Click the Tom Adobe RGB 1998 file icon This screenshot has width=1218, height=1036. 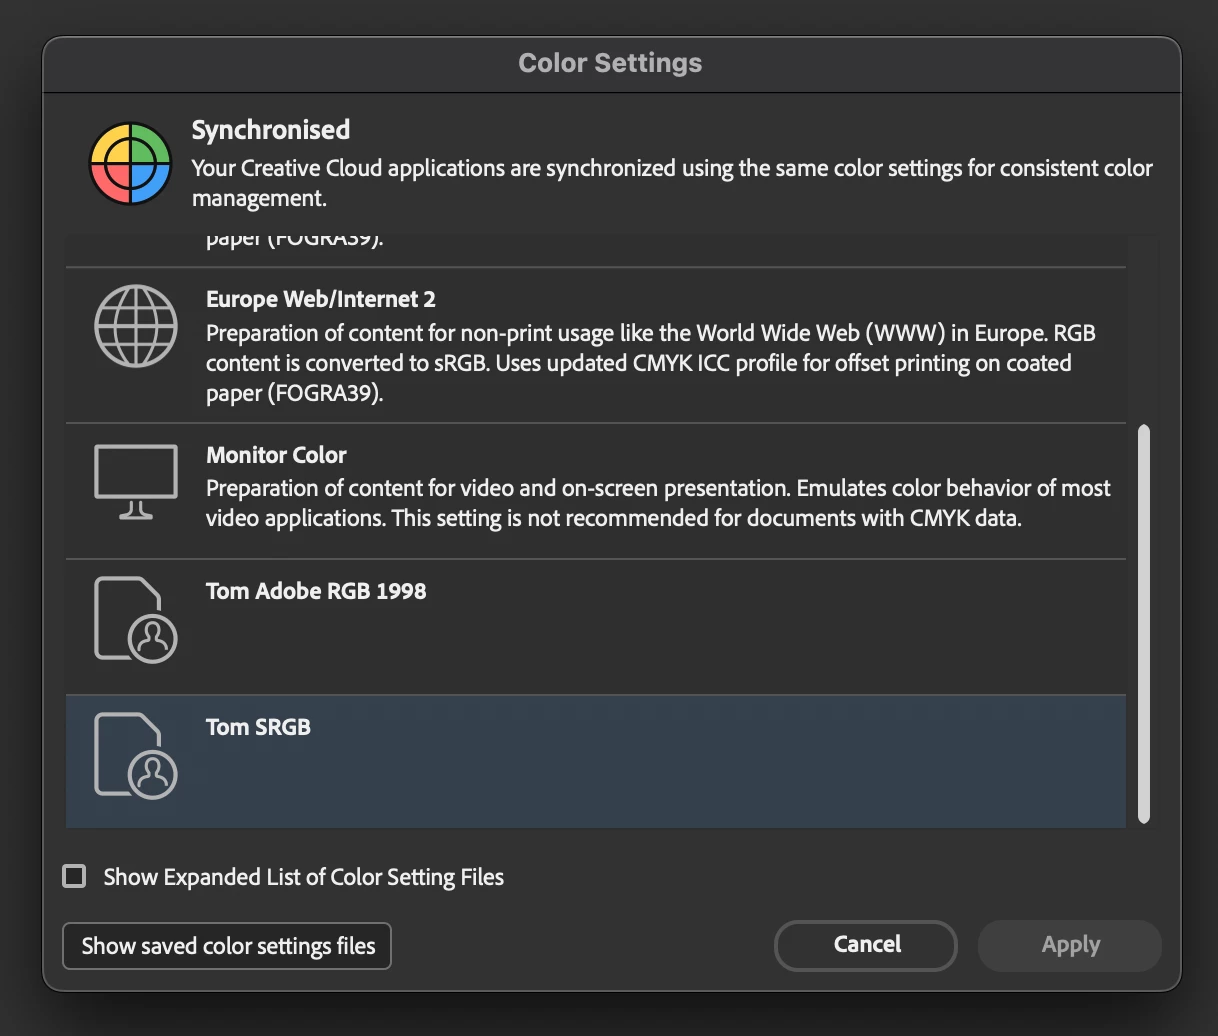tap(136, 619)
